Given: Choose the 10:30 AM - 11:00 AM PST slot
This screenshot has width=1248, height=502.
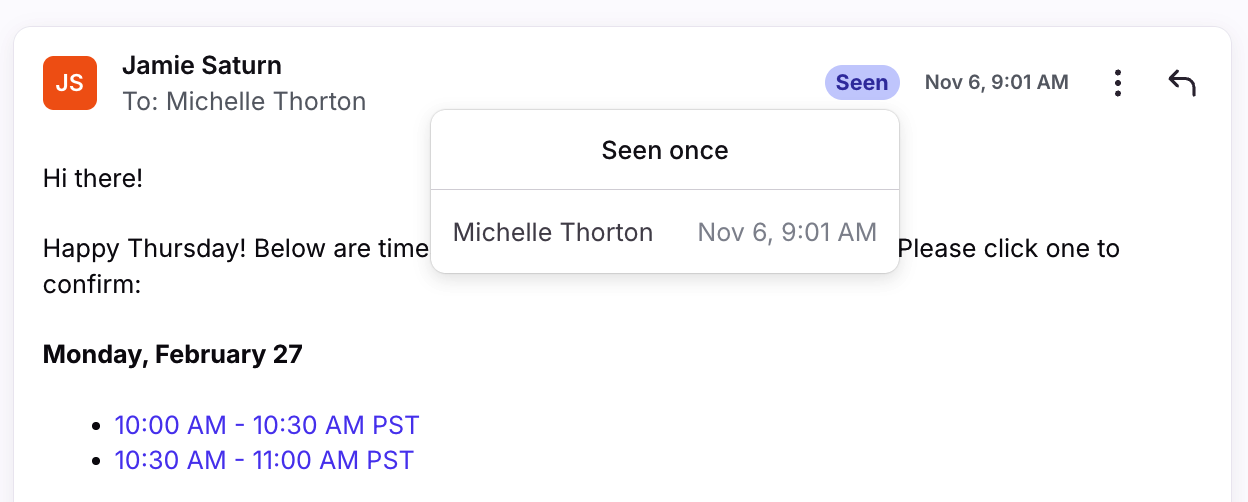Looking at the screenshot, I should pyautogui.click(x=264, y=460).
